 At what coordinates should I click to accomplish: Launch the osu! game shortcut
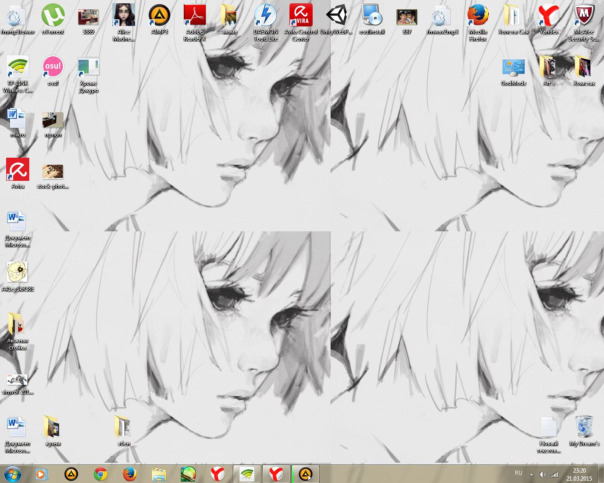(x=53, y=68)
